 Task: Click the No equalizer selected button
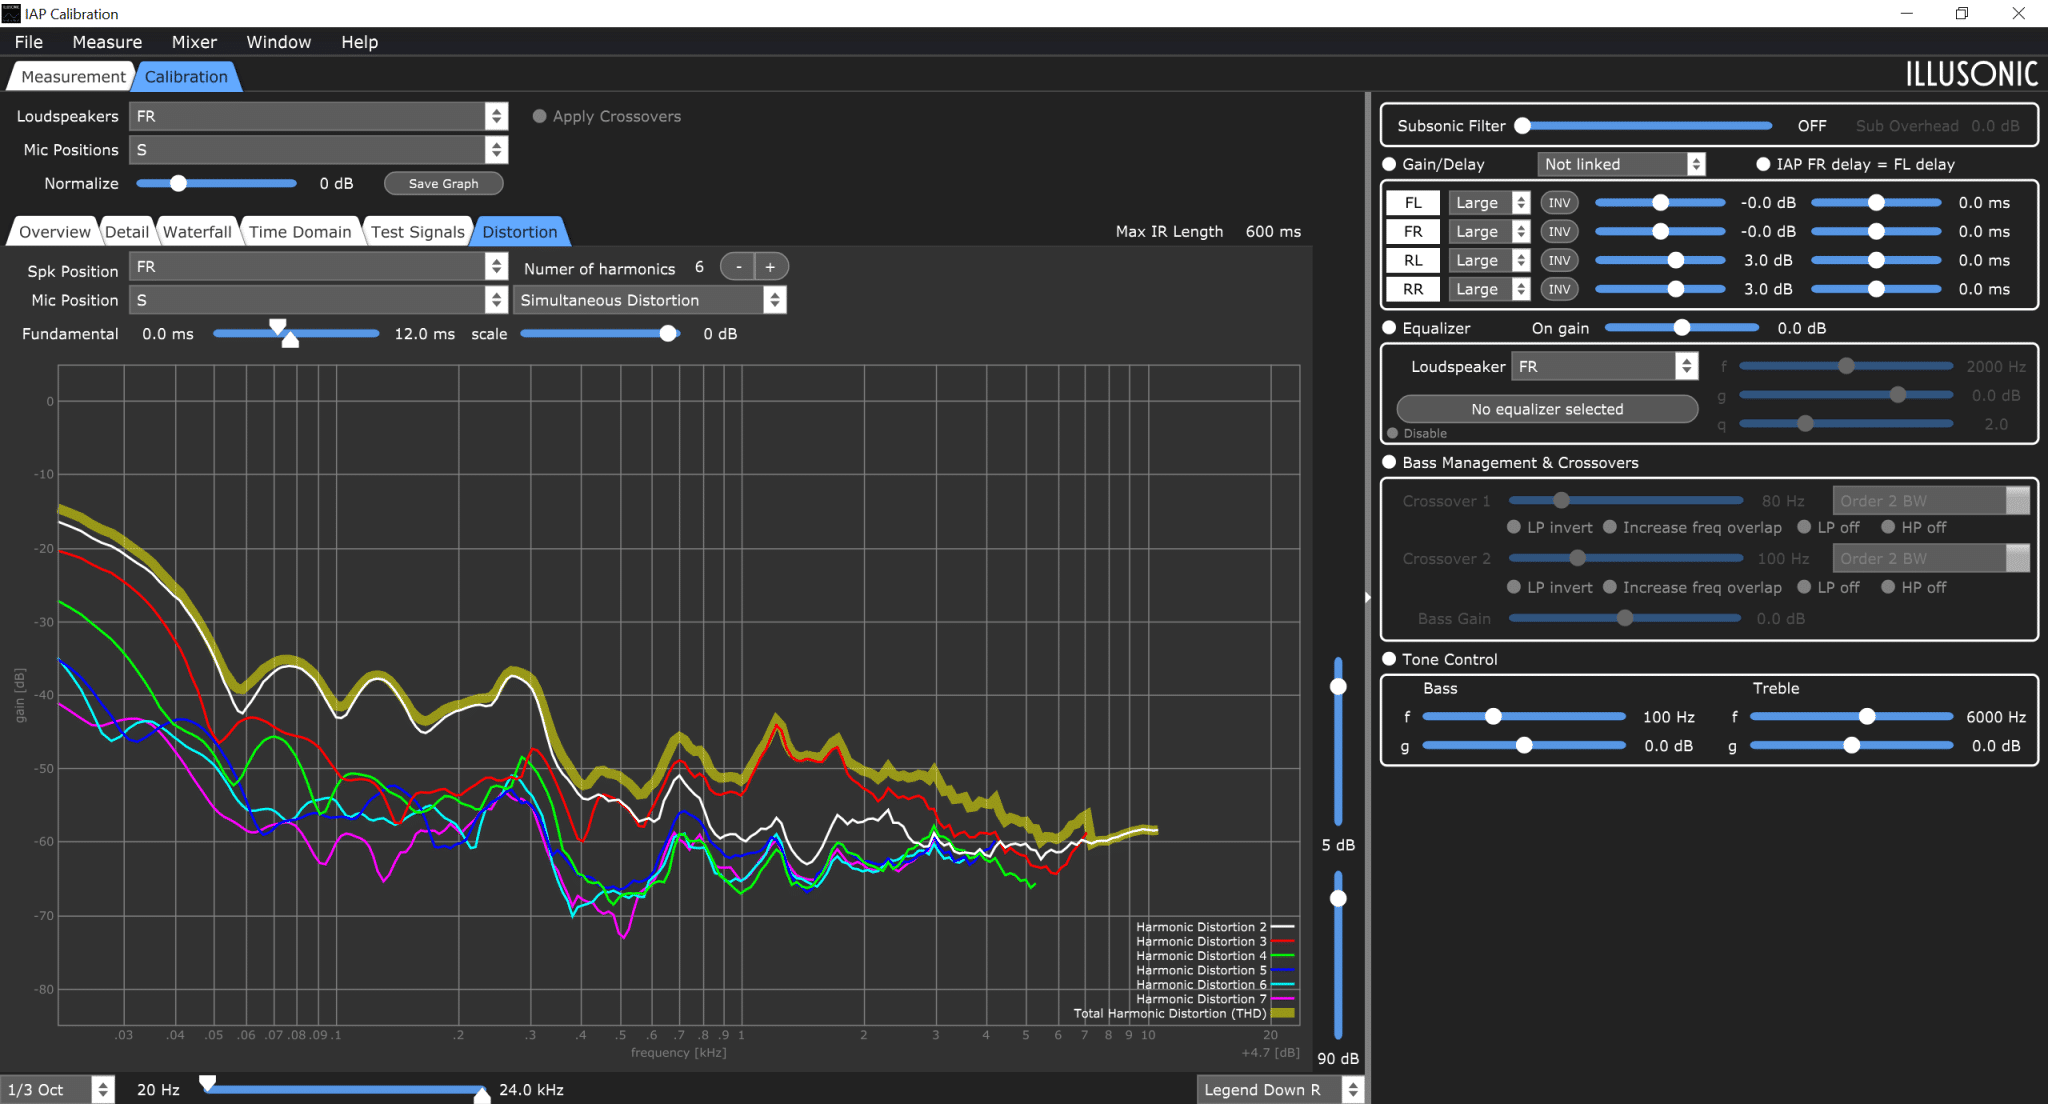1547,409
